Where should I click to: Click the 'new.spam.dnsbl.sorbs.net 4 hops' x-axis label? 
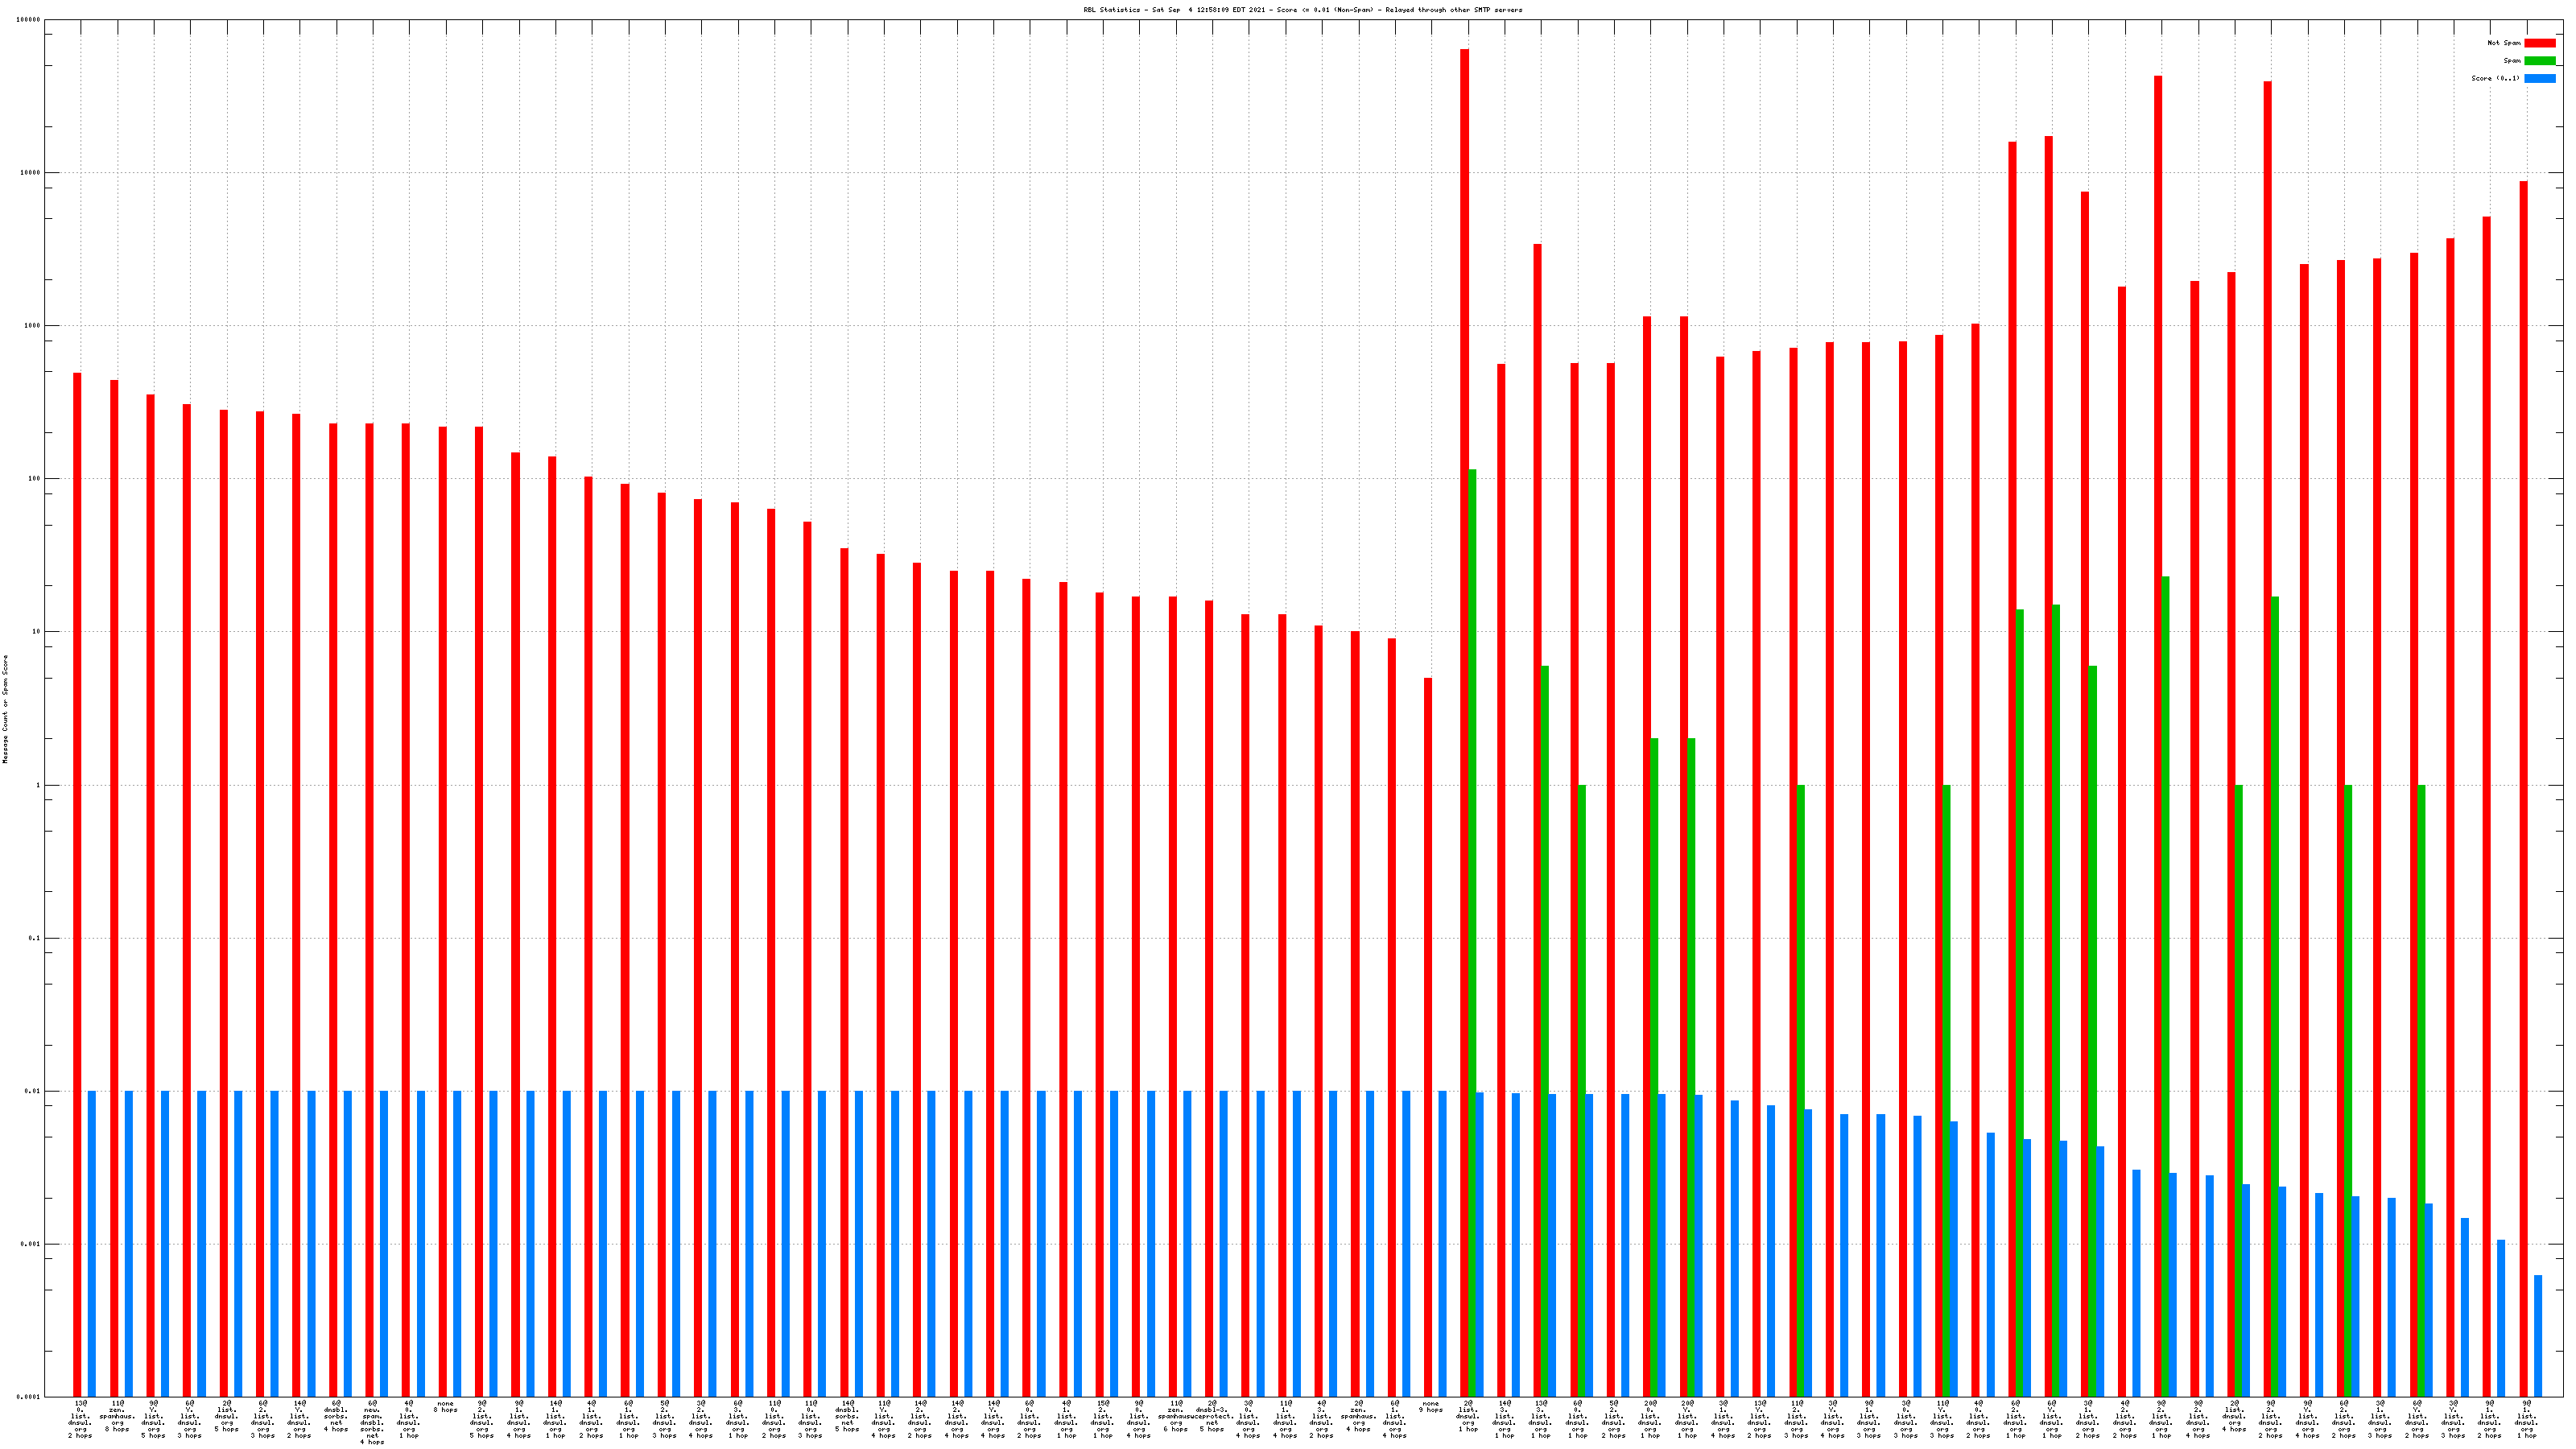[x=372, y=1422]
